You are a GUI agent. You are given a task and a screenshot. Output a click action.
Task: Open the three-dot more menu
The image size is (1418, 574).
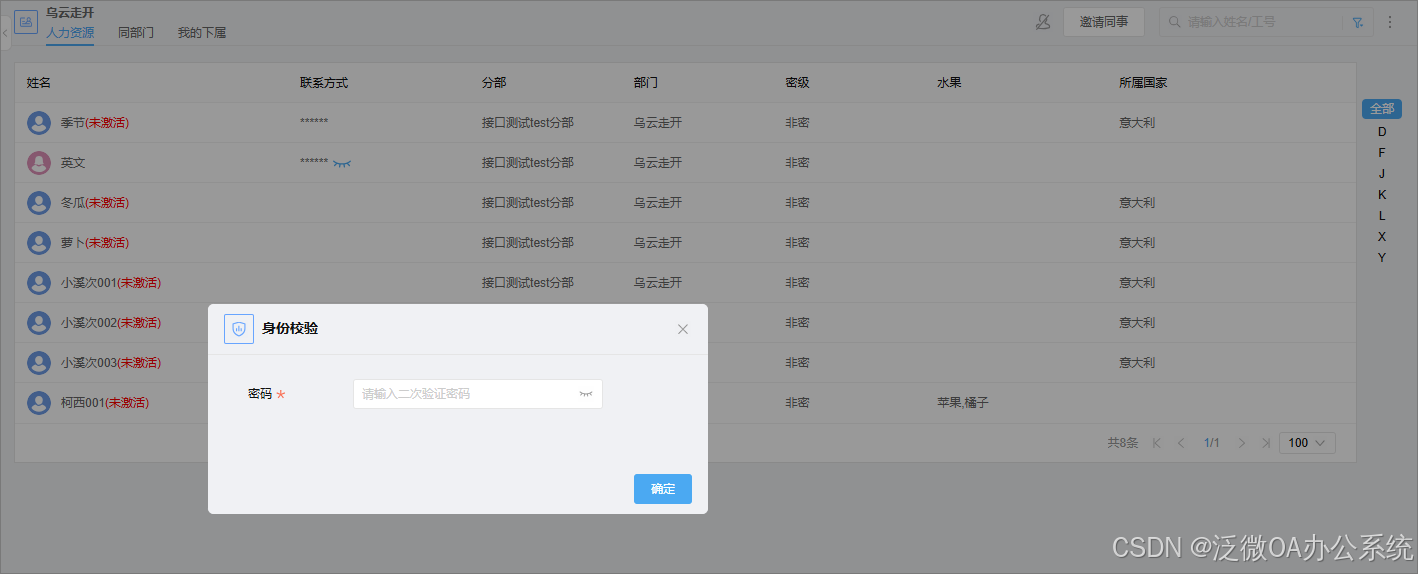[x=1390, y=21]
